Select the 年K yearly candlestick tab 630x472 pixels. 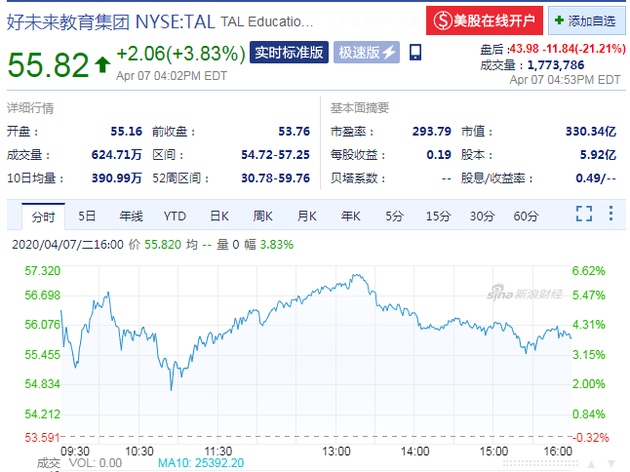point(350,215)
